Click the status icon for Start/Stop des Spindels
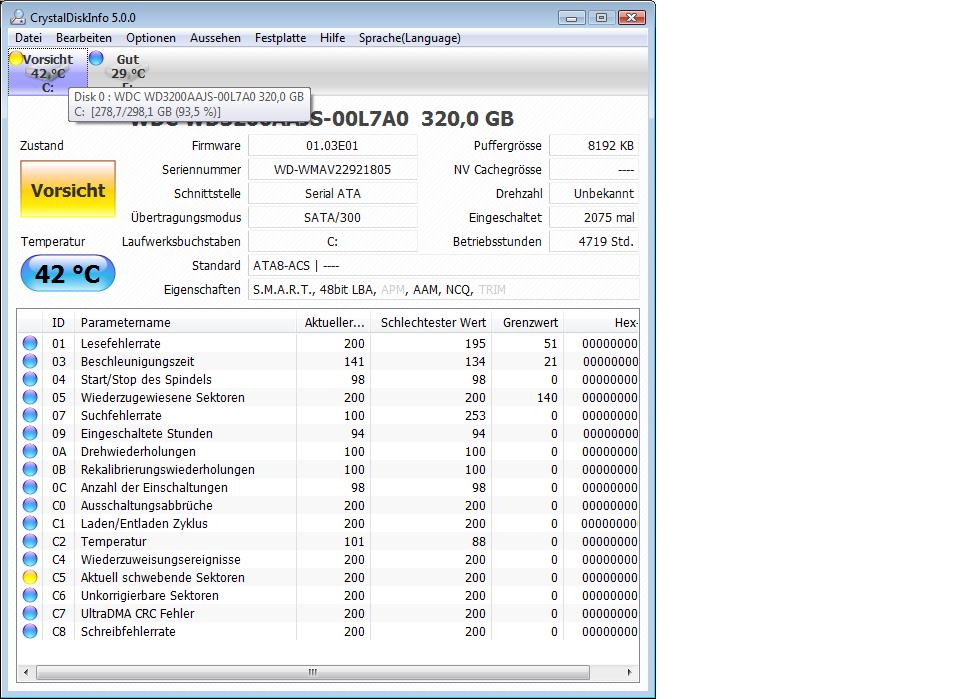The width and height of the screenshot is (960, 699). (30, 379)
